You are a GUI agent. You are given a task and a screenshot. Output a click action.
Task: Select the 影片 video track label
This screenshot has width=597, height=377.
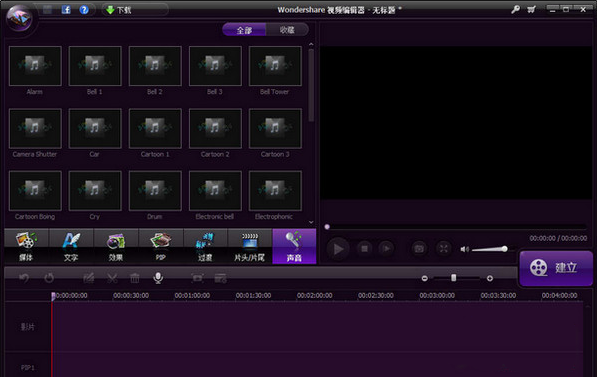[x=27, y=327]
